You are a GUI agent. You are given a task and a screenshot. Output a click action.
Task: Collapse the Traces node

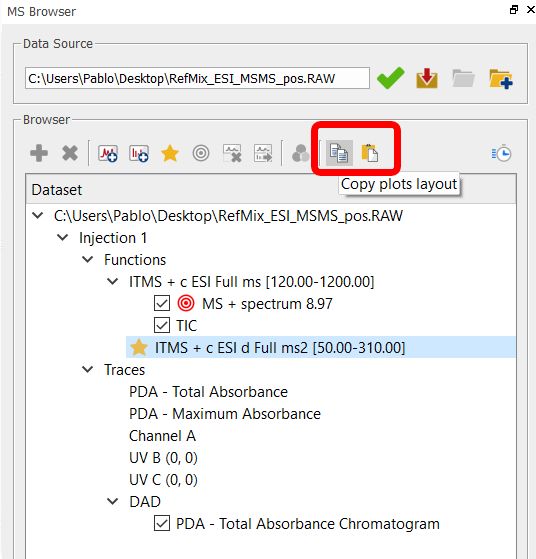pos(87,370)
